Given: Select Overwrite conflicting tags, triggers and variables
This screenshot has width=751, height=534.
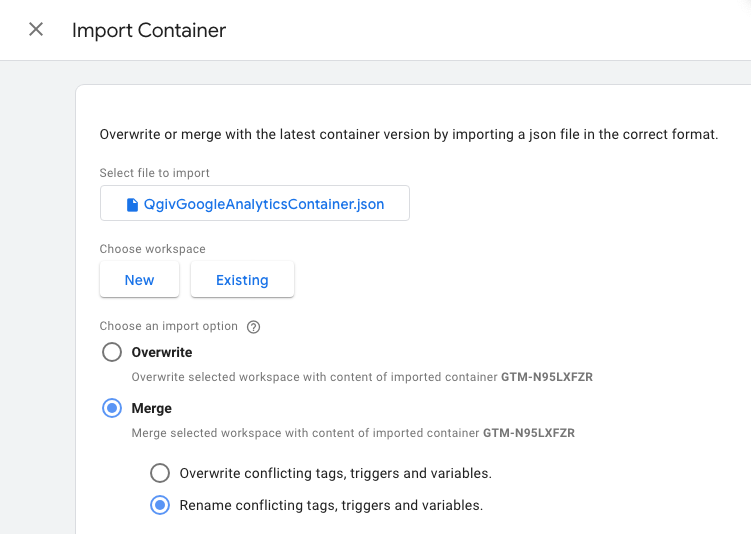Looking at the screenshot, I should [x=160, y=473].
